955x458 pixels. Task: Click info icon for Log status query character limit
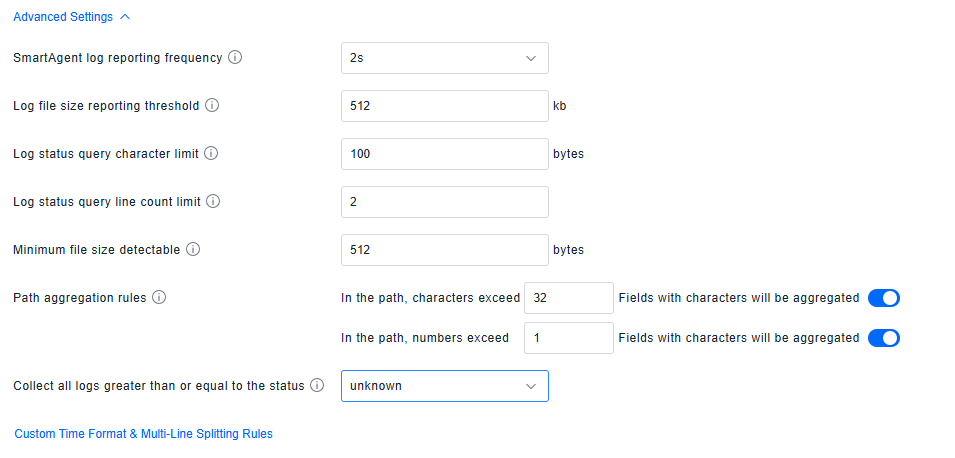coord(211,154)
